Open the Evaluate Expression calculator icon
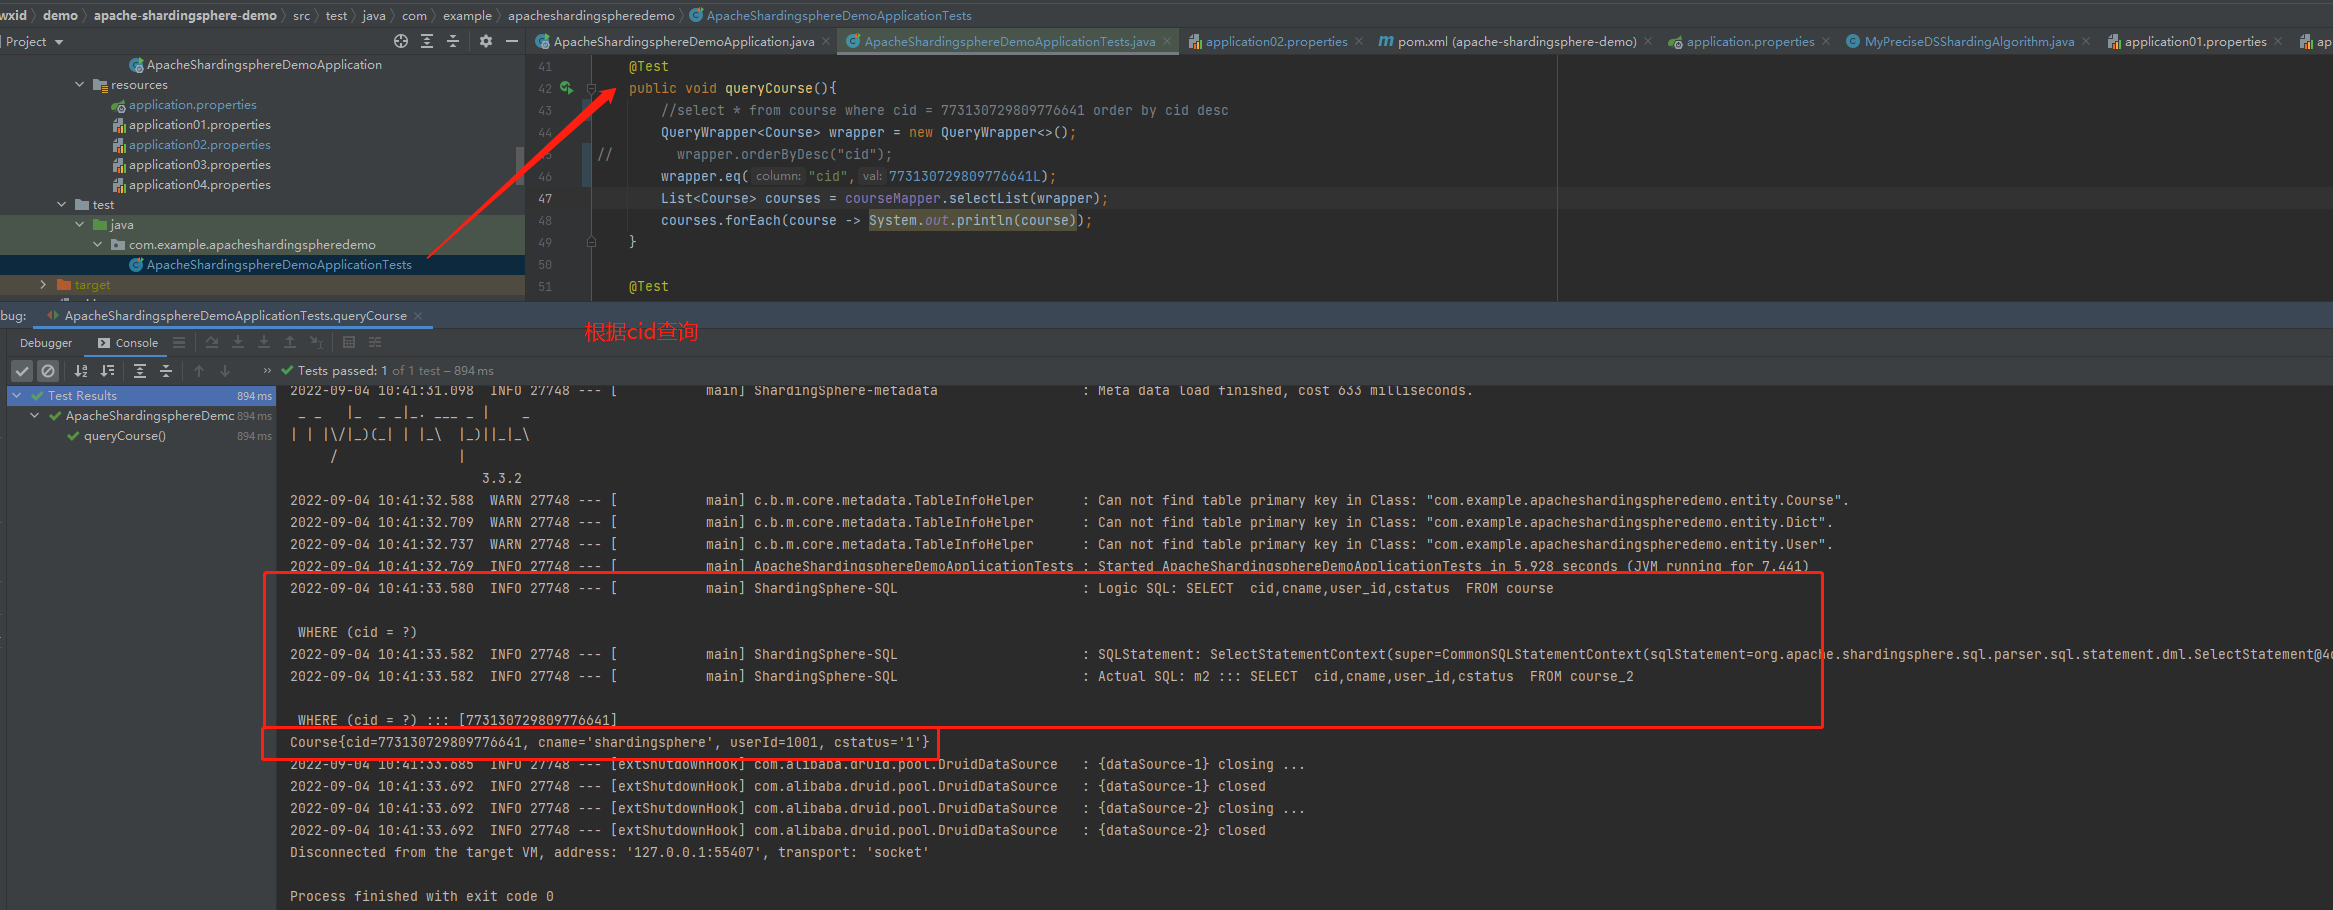Image resolution: width=2333 pixels, height=910 pixels. tap(349, 342)
